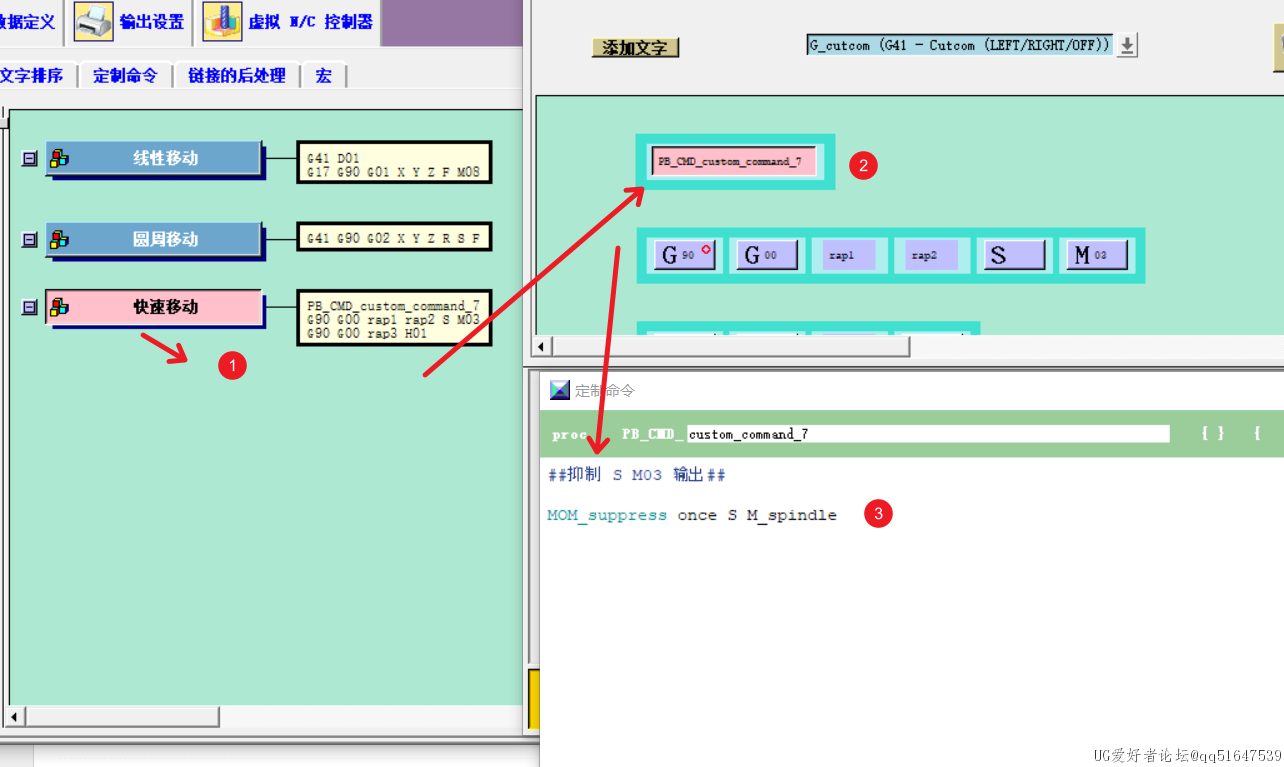Switch to the 定制命令 tab
Image resolution: width=1284 pixels, height=767 pixels.
pyautogui.click(x=125, y=75)
